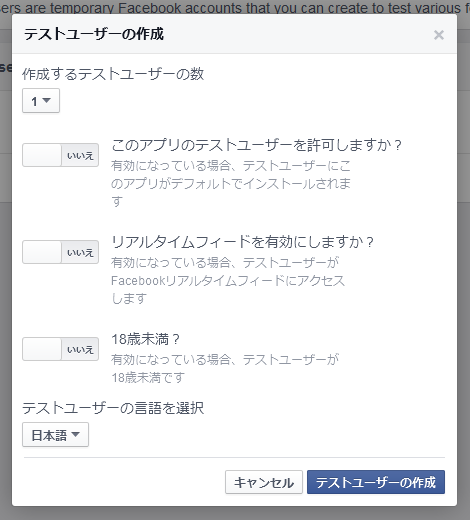
Task: Click the 作成するテストユーザーの数 label
Action: pos(113,74)
